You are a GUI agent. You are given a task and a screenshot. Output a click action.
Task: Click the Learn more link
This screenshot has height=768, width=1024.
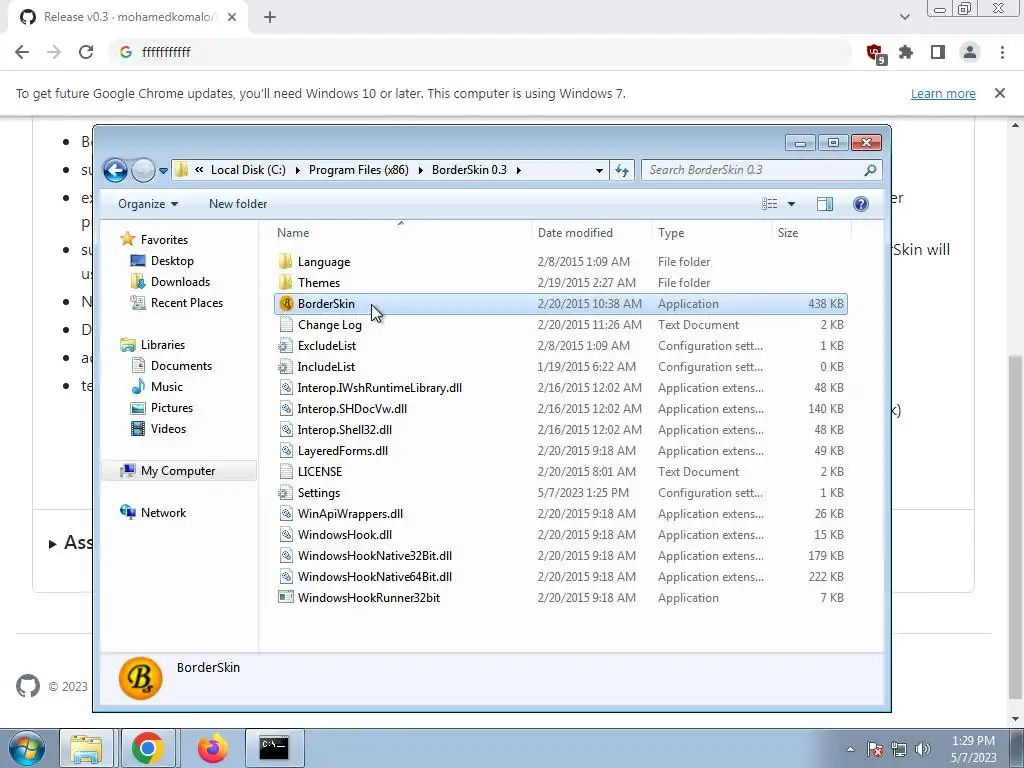(x=943, y=93)
